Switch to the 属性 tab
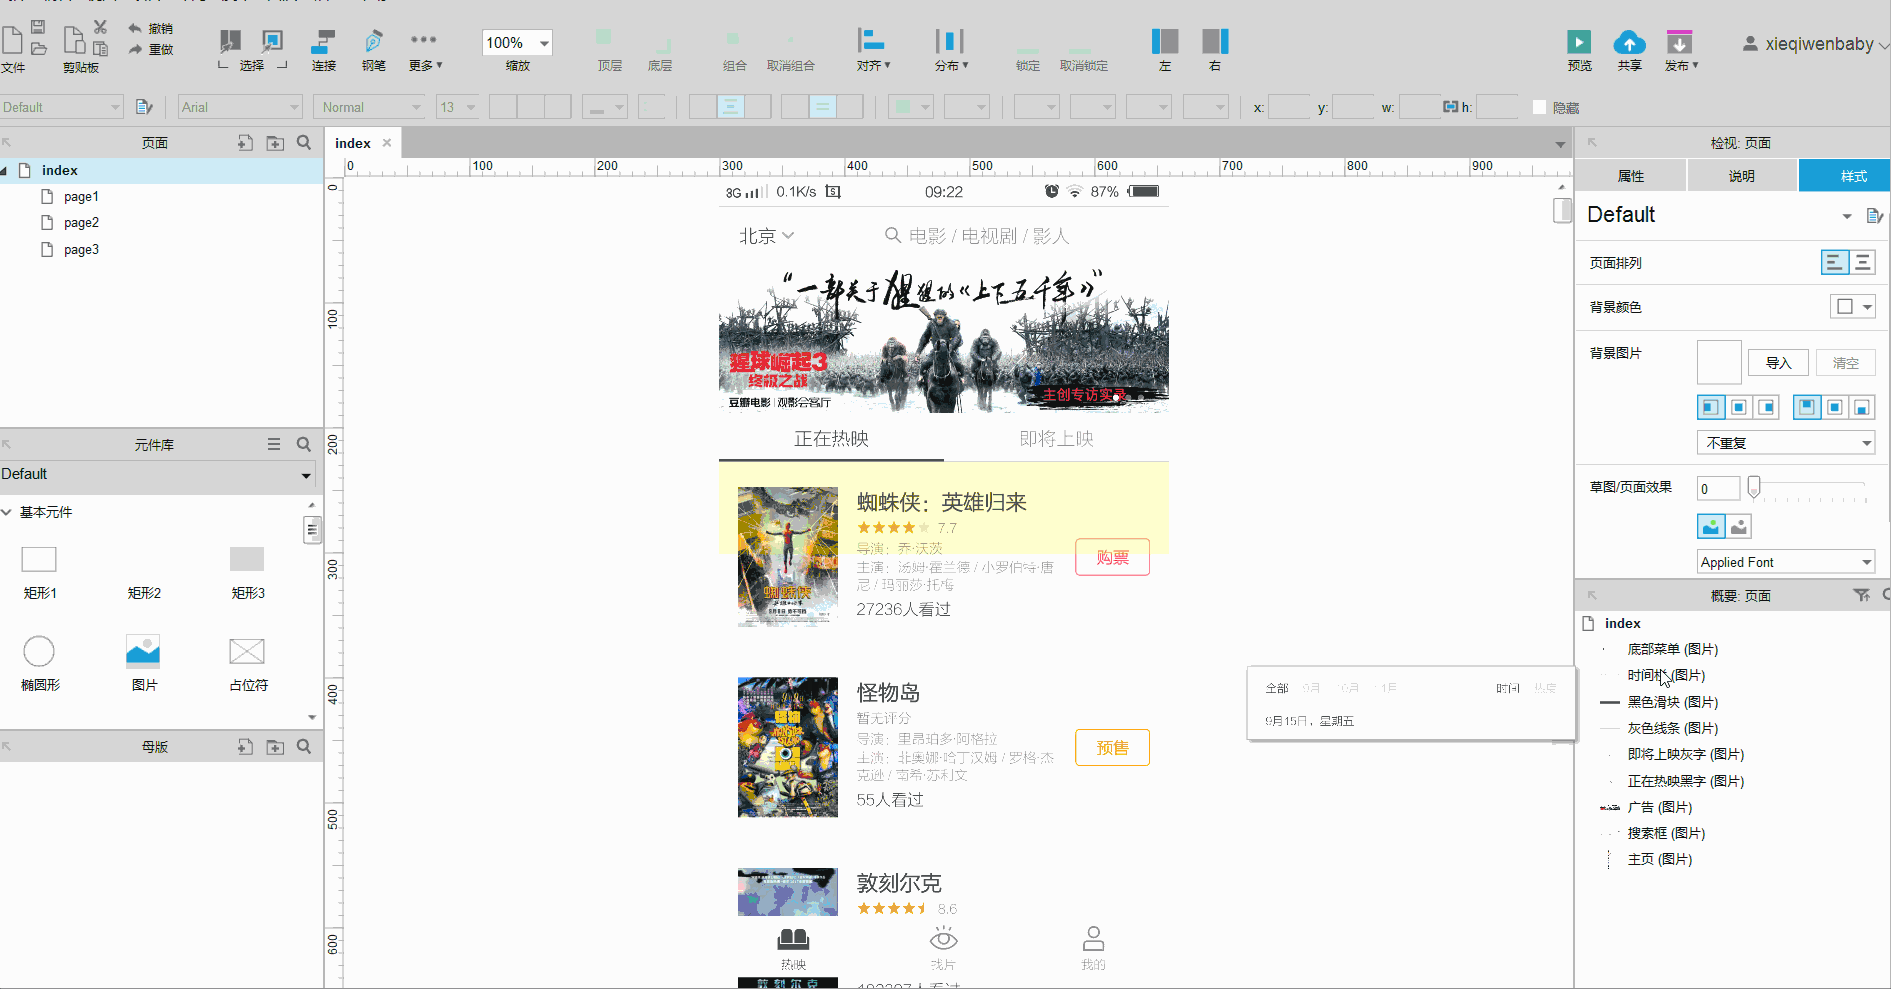The width and height of the screenshot is (1891, 989). (x=1631, y=176)
